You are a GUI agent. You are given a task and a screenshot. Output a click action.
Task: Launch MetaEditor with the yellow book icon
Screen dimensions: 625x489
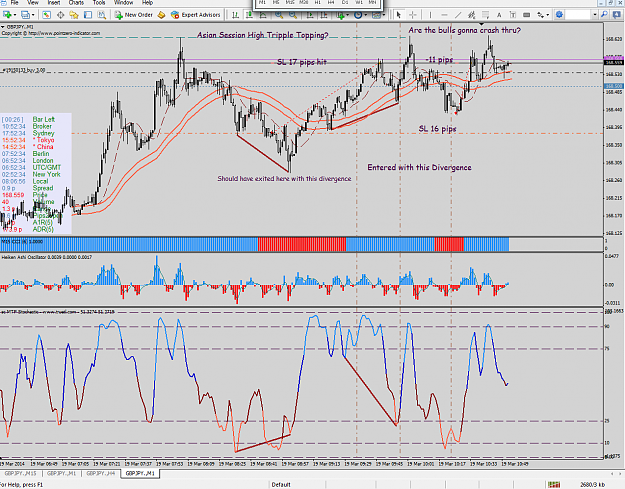(161, 15)
